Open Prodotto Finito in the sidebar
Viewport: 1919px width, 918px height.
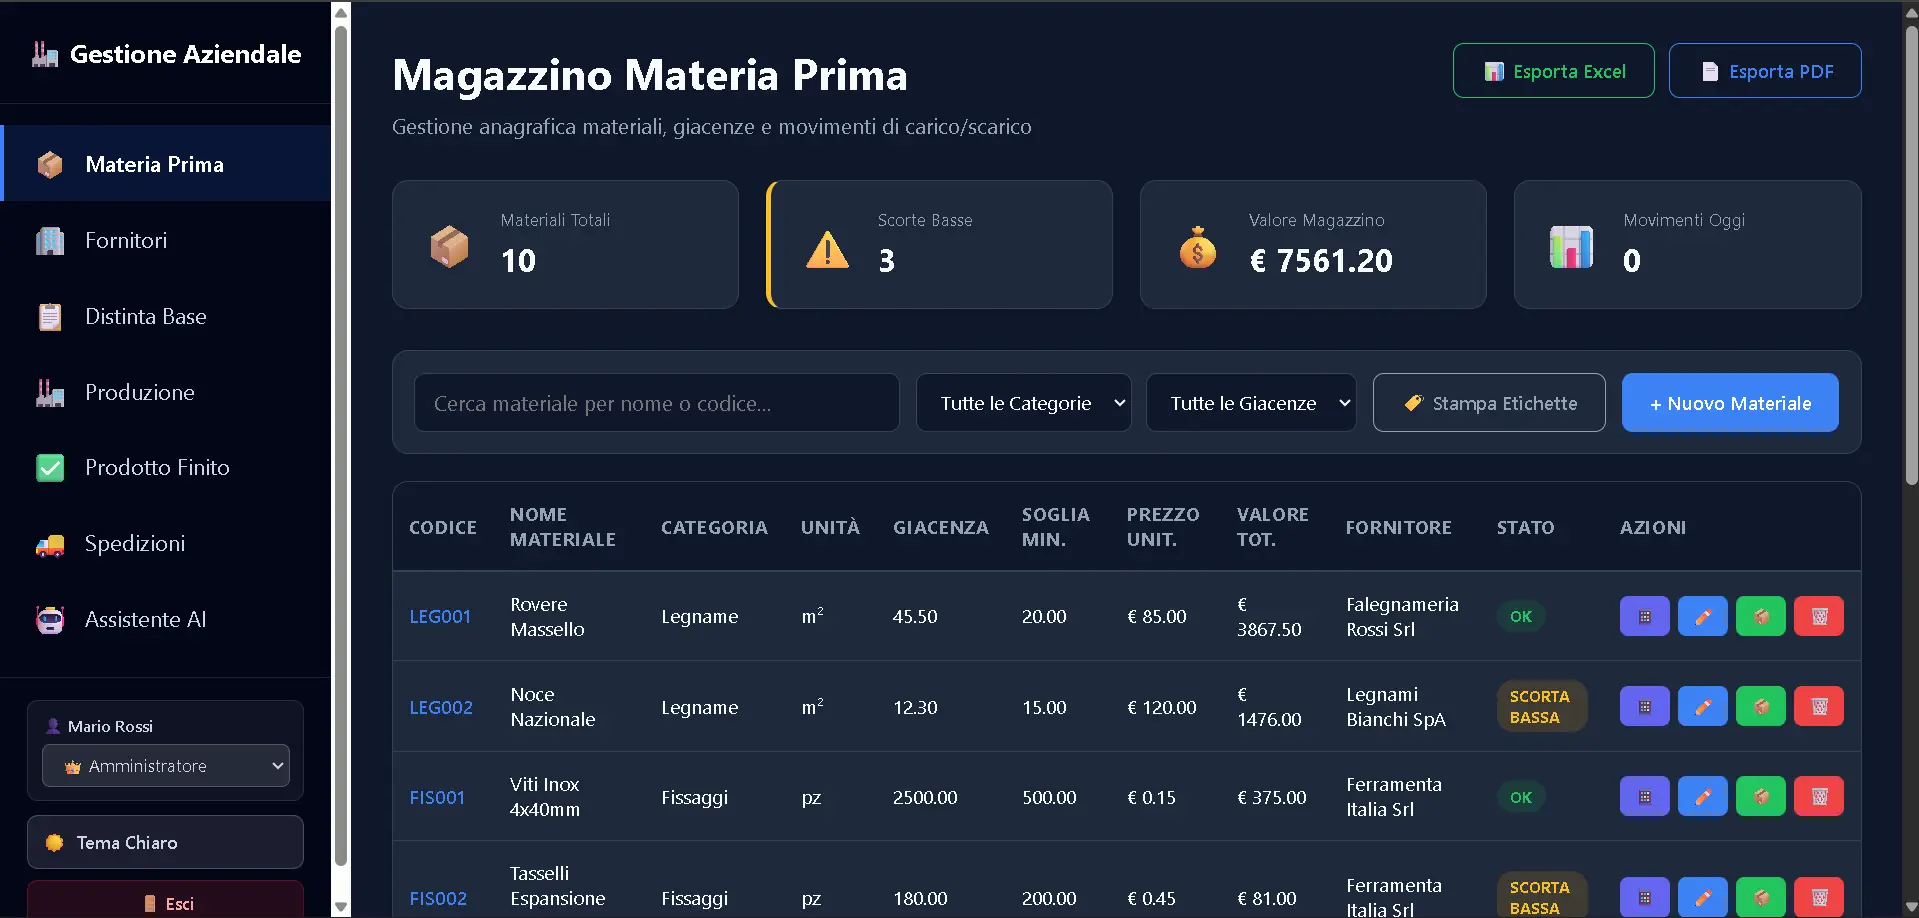tap(166, 467)
